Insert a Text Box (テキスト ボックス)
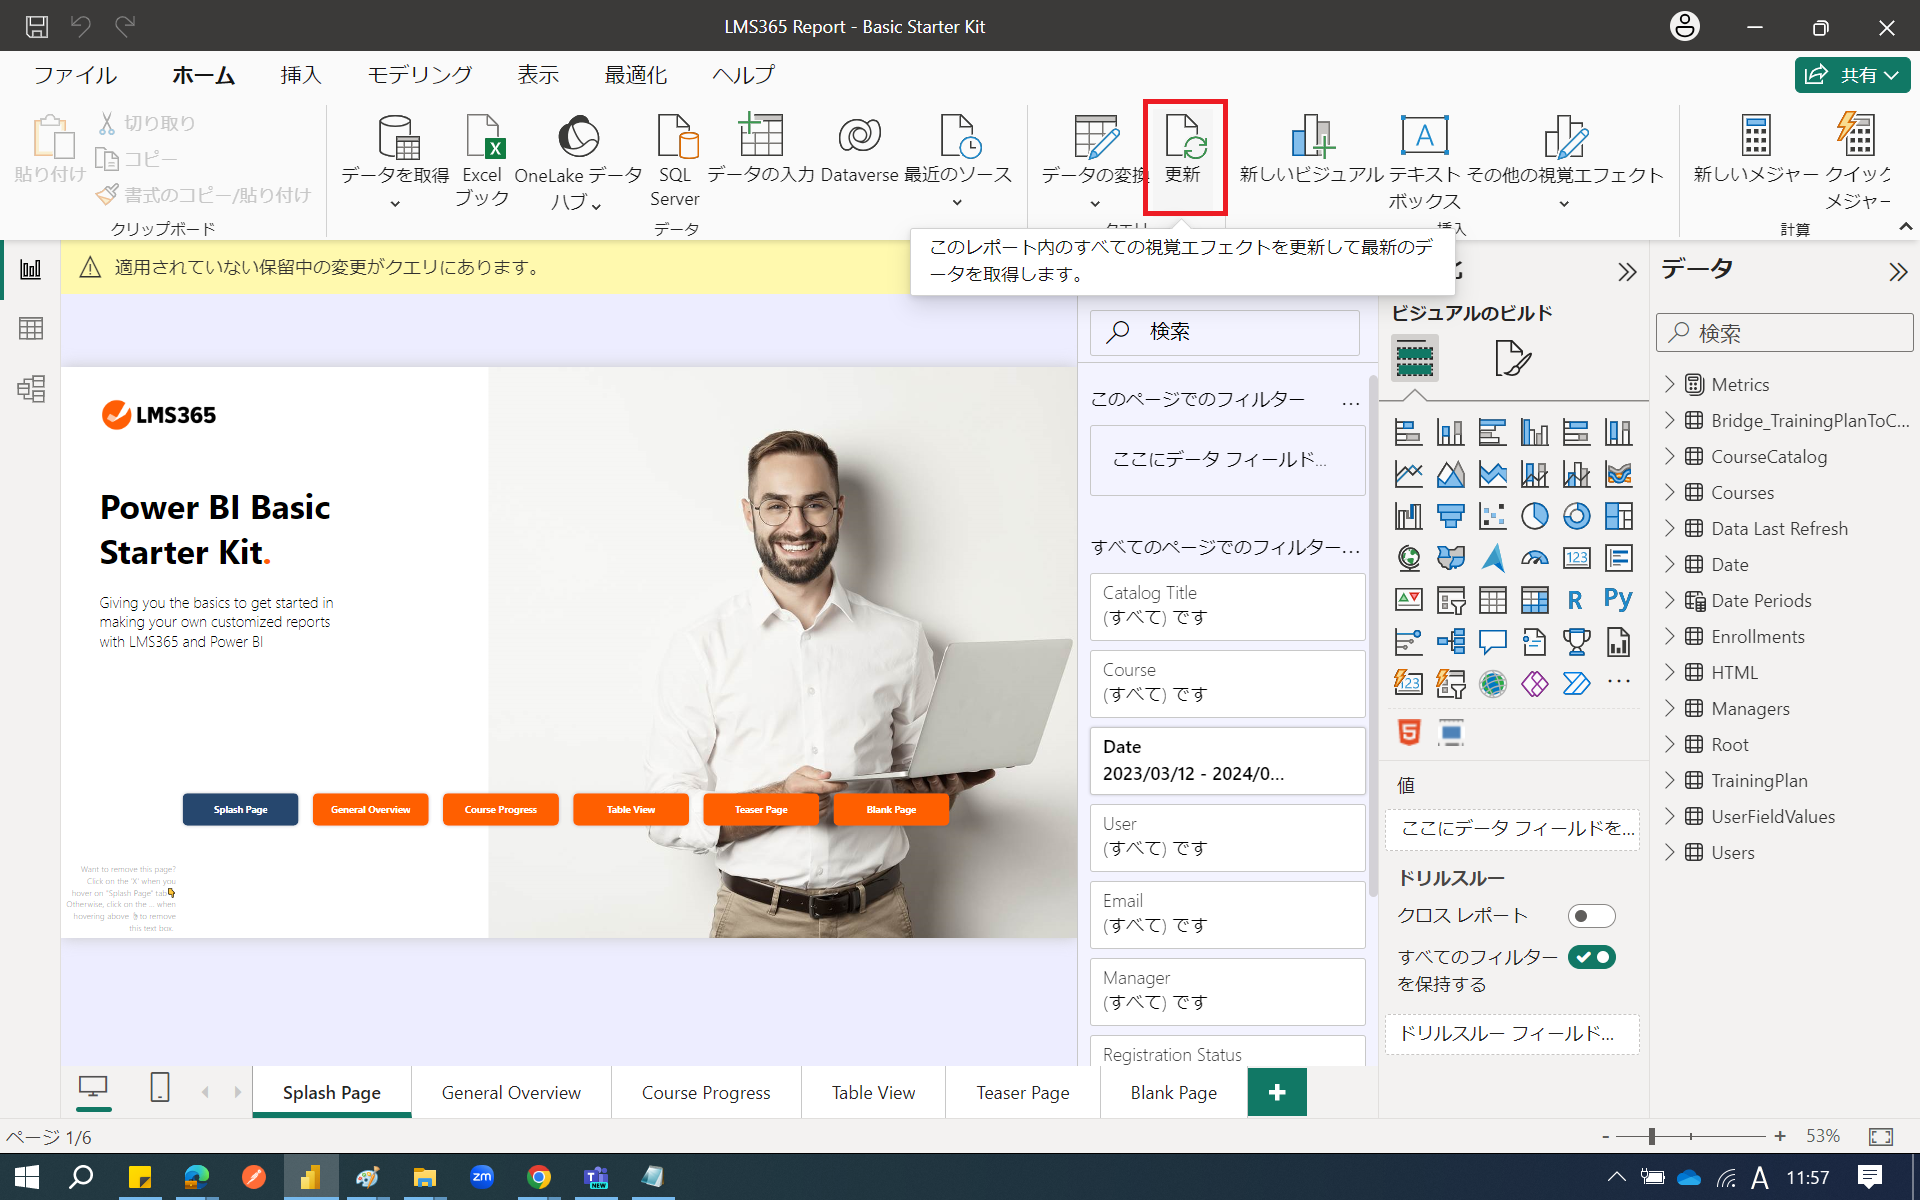 pyautogui.click(x=1425, y=160)
